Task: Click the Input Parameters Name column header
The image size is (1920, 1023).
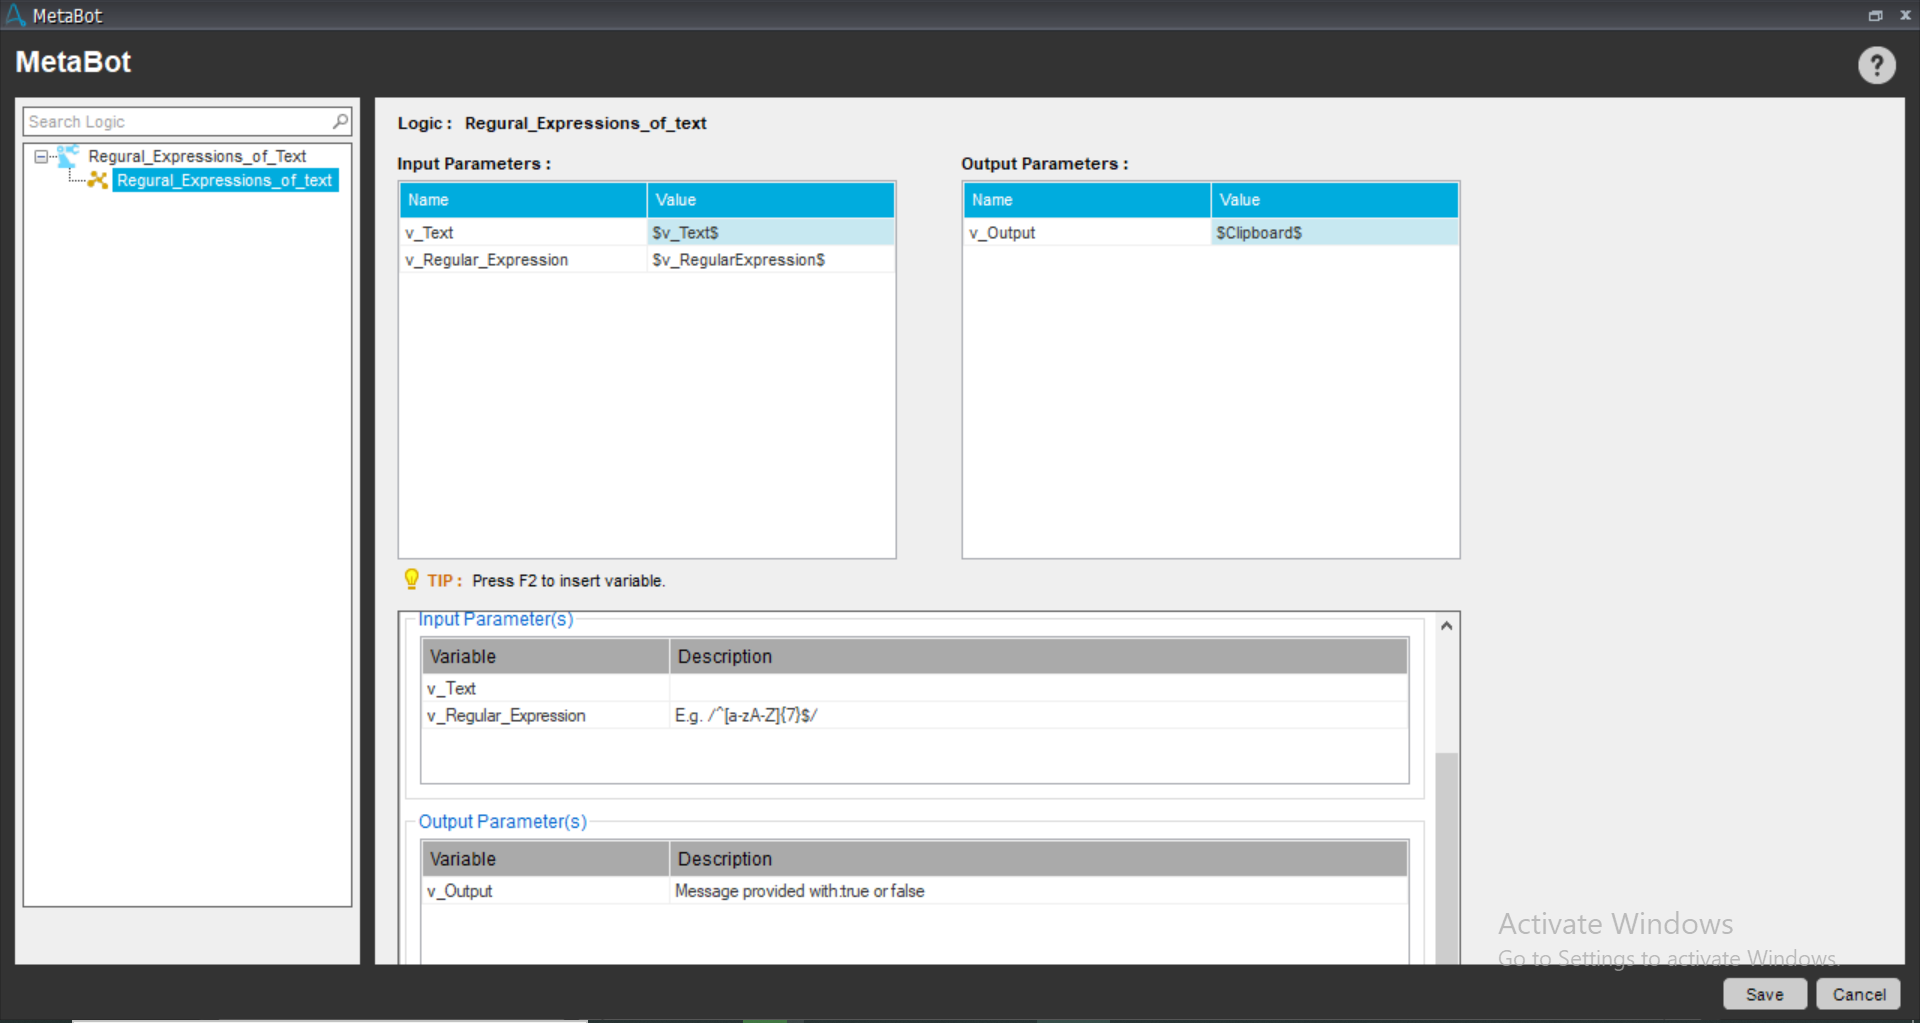Action: 522,200
